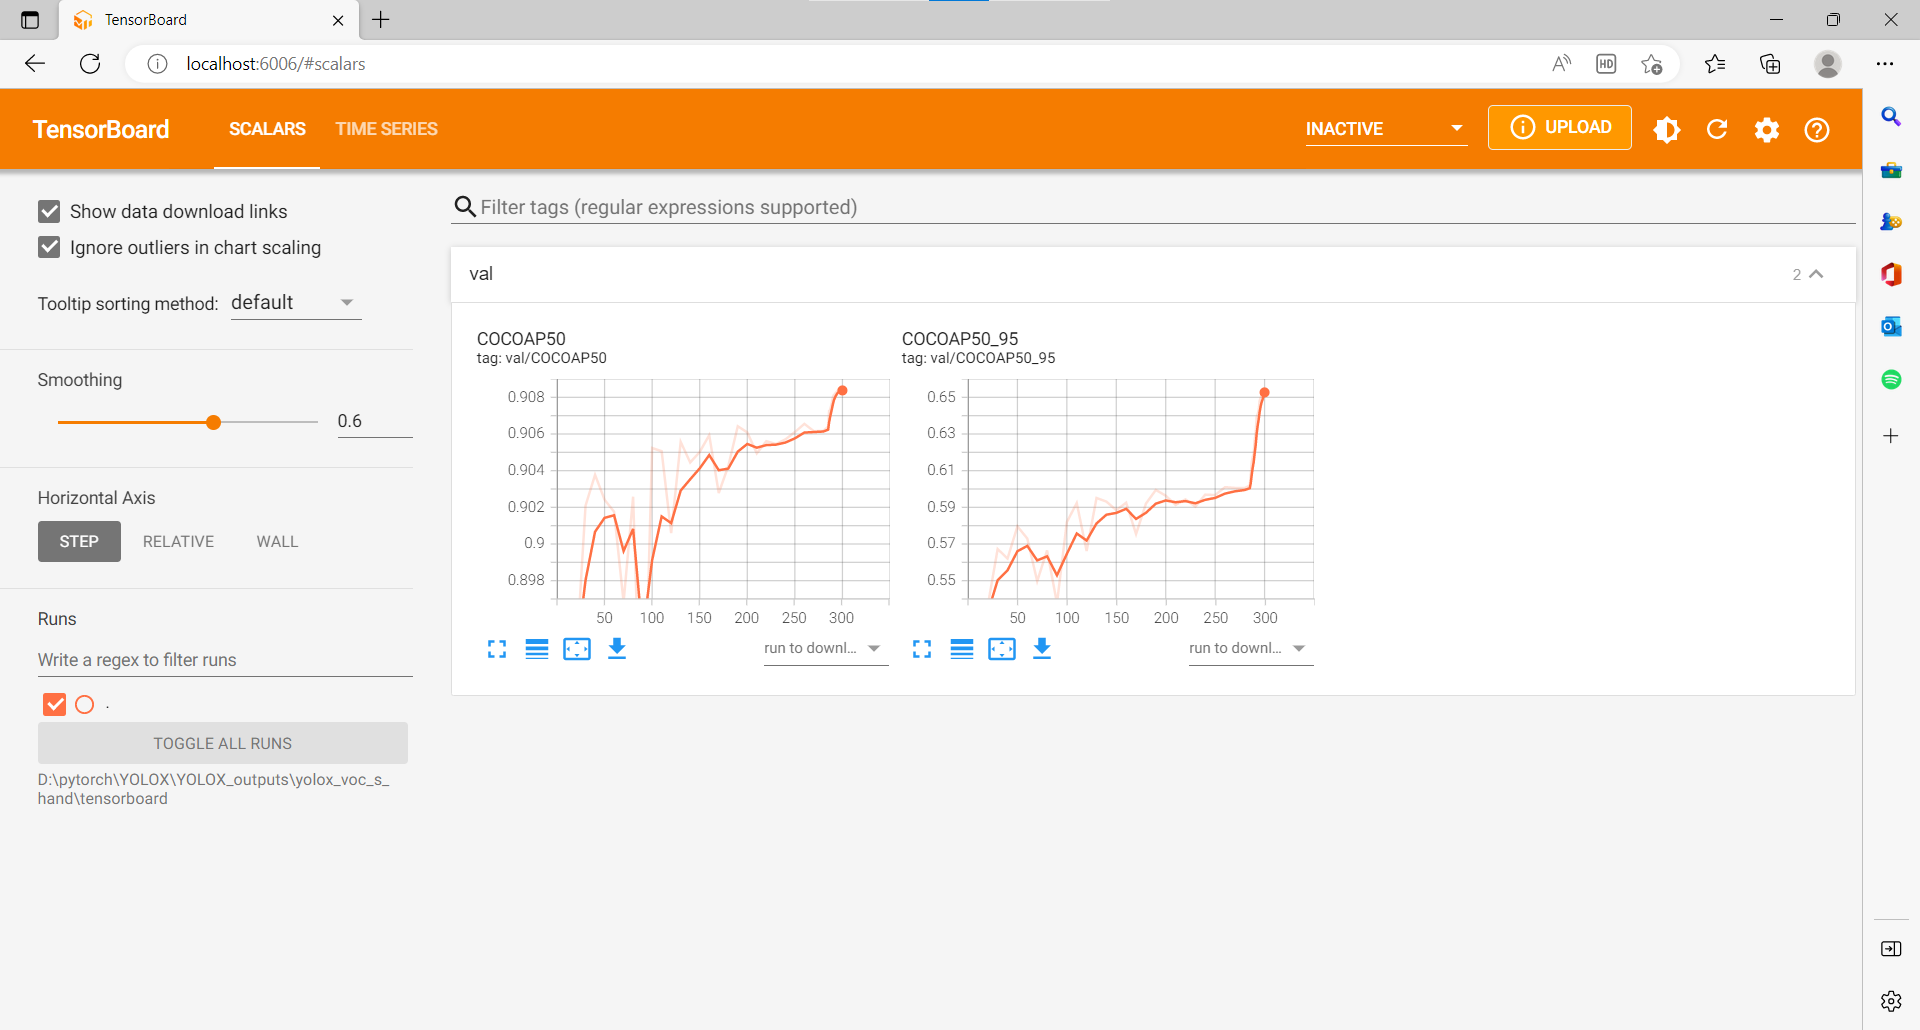Open the TensorBoard help icon
Viewport: 1920px width, 1030px height.
click(1817, 129)
